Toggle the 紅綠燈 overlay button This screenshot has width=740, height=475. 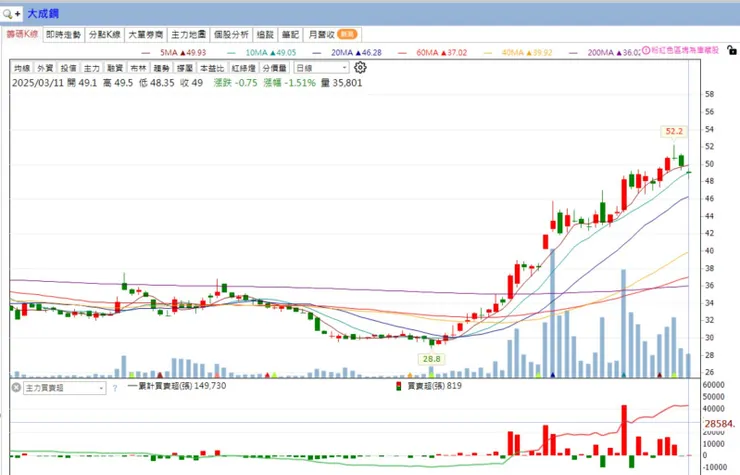[x=244, y=68]
